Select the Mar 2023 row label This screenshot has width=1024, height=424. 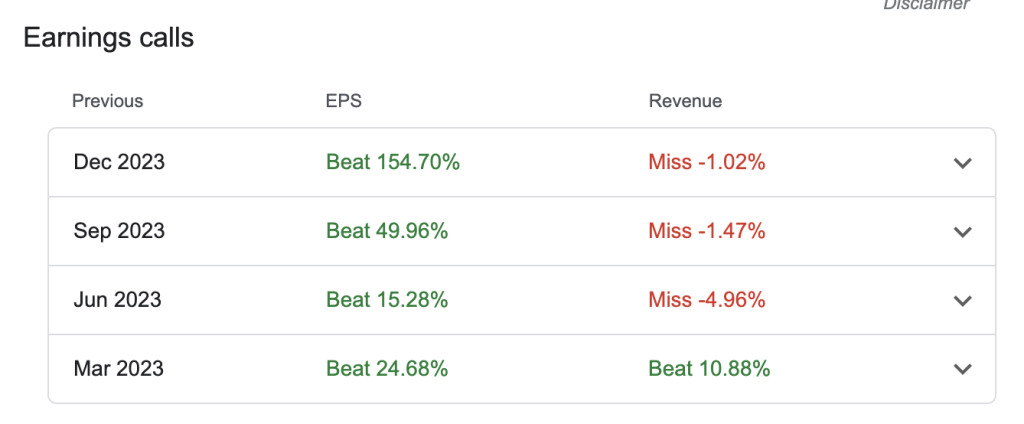tap(119, 368)
